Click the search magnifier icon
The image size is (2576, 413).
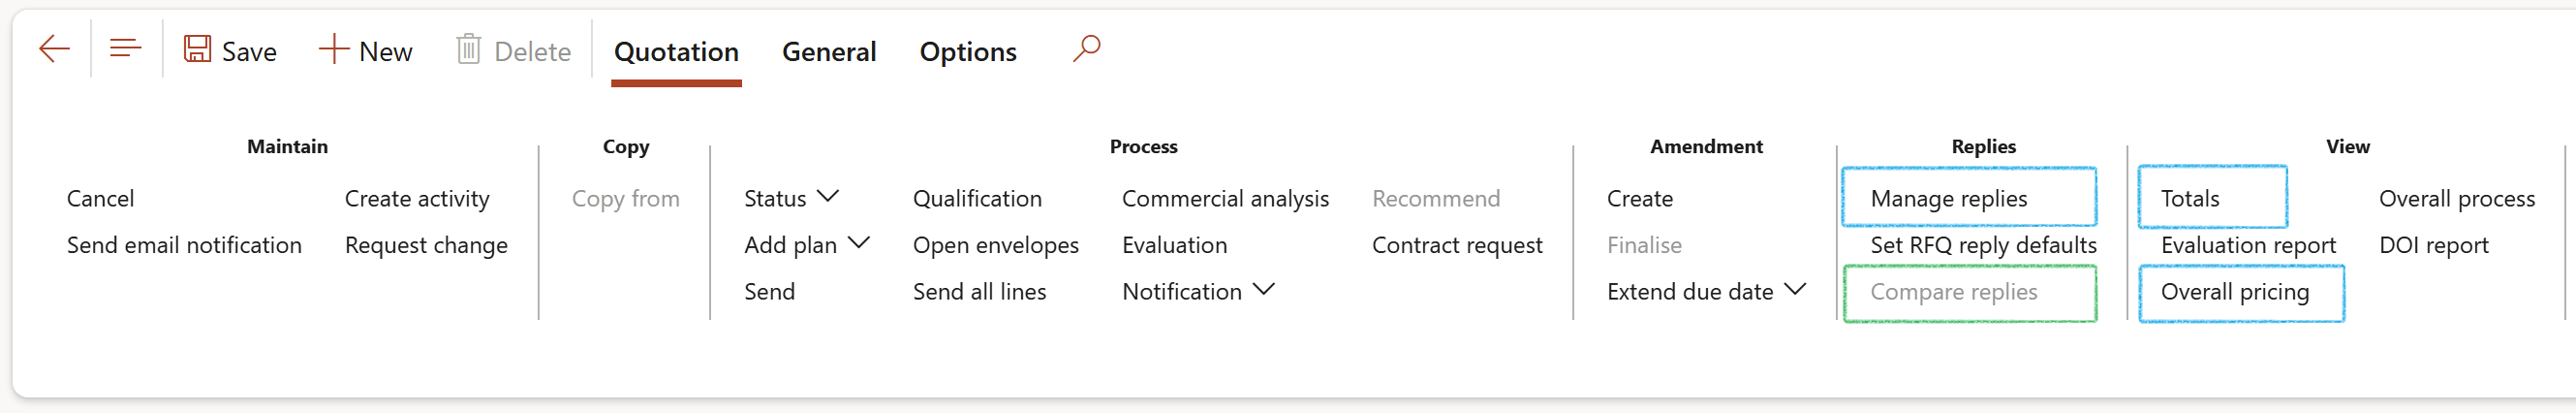pyautogui.click(x=1086, y=48)
